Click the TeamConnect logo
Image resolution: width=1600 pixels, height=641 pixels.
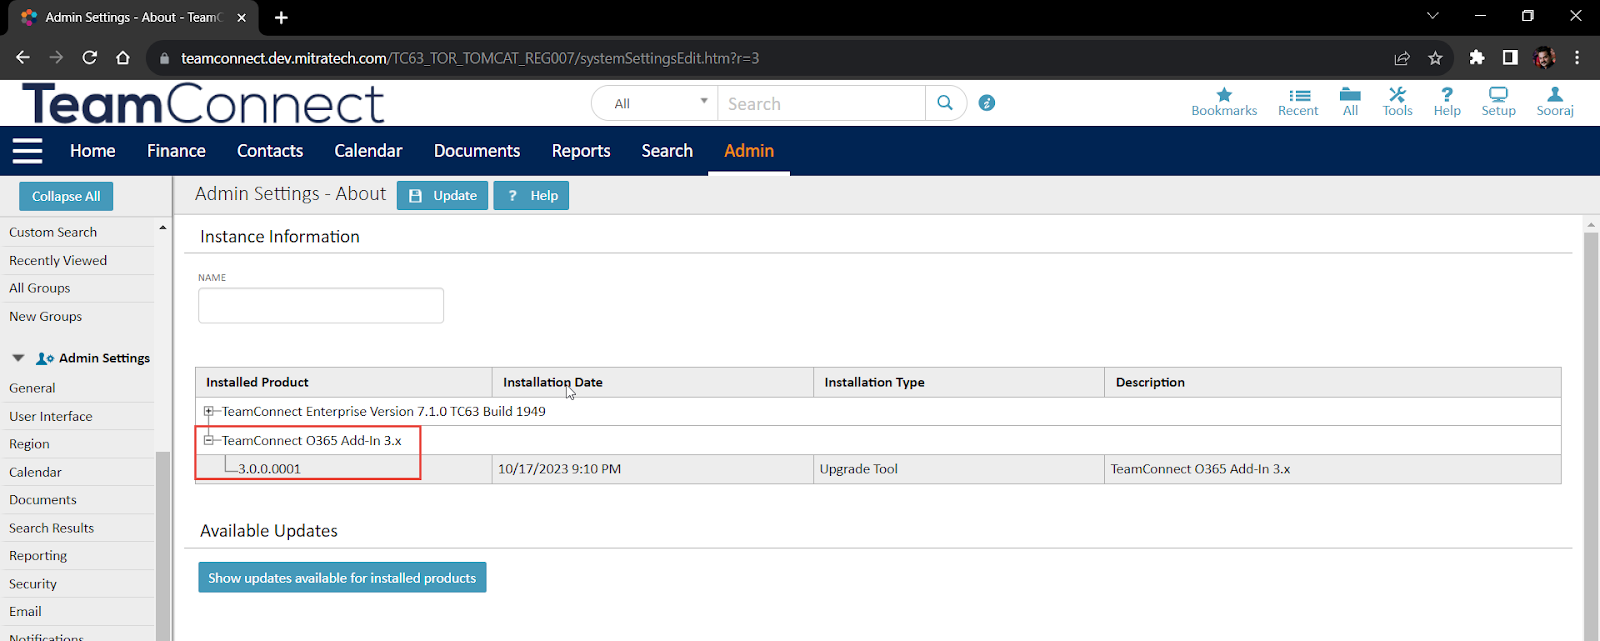pyautogui.click(x=203, y=103)
